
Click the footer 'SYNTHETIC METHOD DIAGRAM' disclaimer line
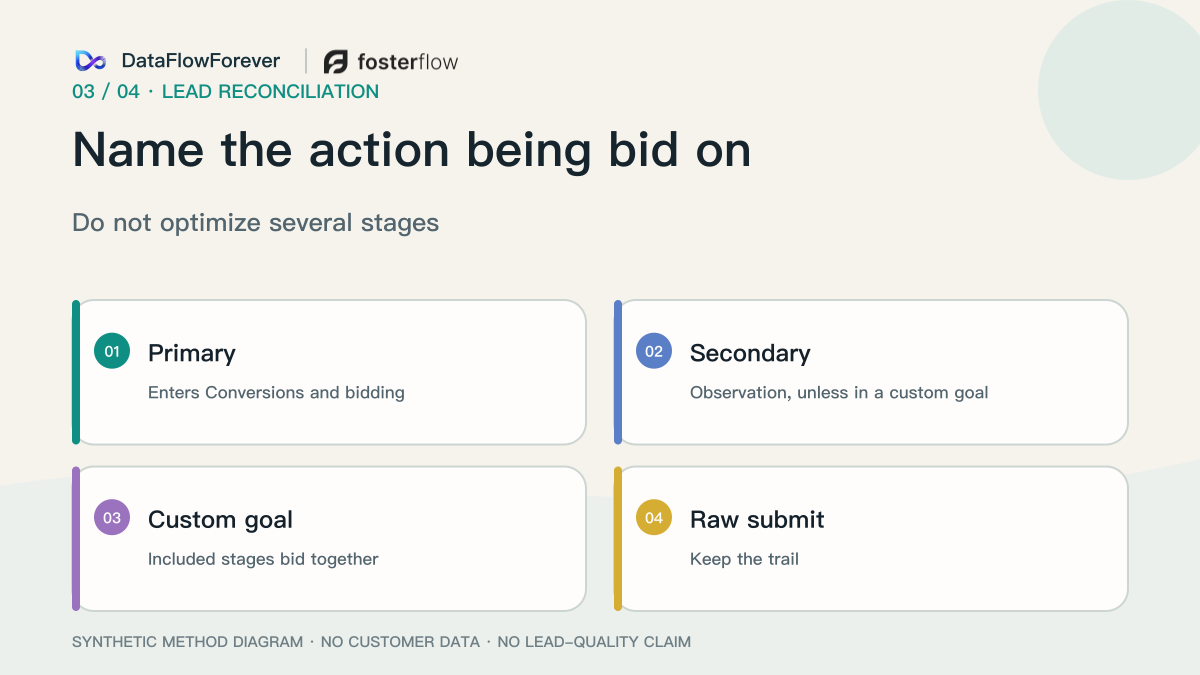pyautogui.click(x=381, y=642)
